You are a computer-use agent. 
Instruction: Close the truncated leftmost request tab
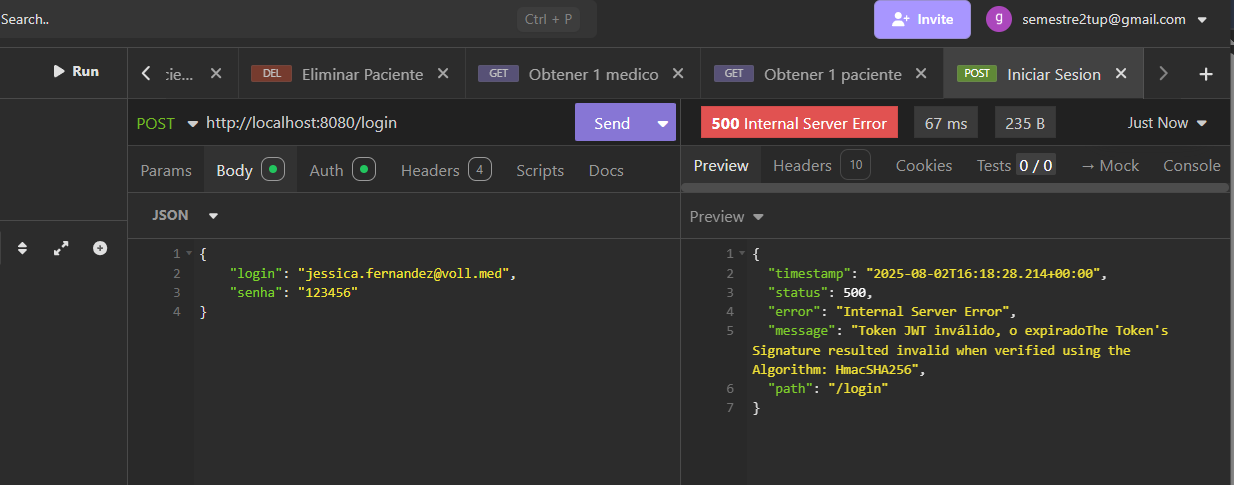coord(216,74)
